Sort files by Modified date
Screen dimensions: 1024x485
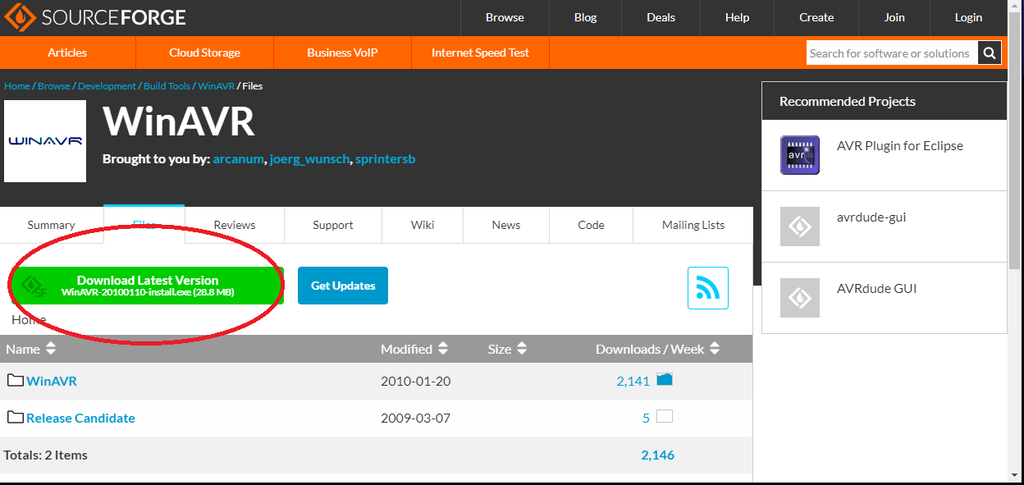pyautogui.click(x=414, y=349)
